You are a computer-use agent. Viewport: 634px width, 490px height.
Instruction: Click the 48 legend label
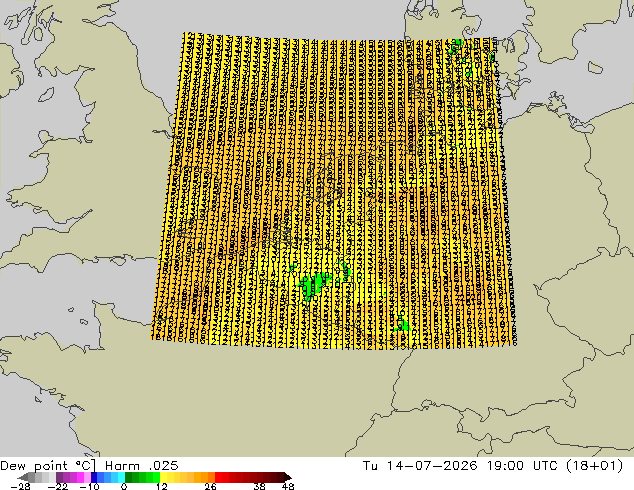[288, 486]
